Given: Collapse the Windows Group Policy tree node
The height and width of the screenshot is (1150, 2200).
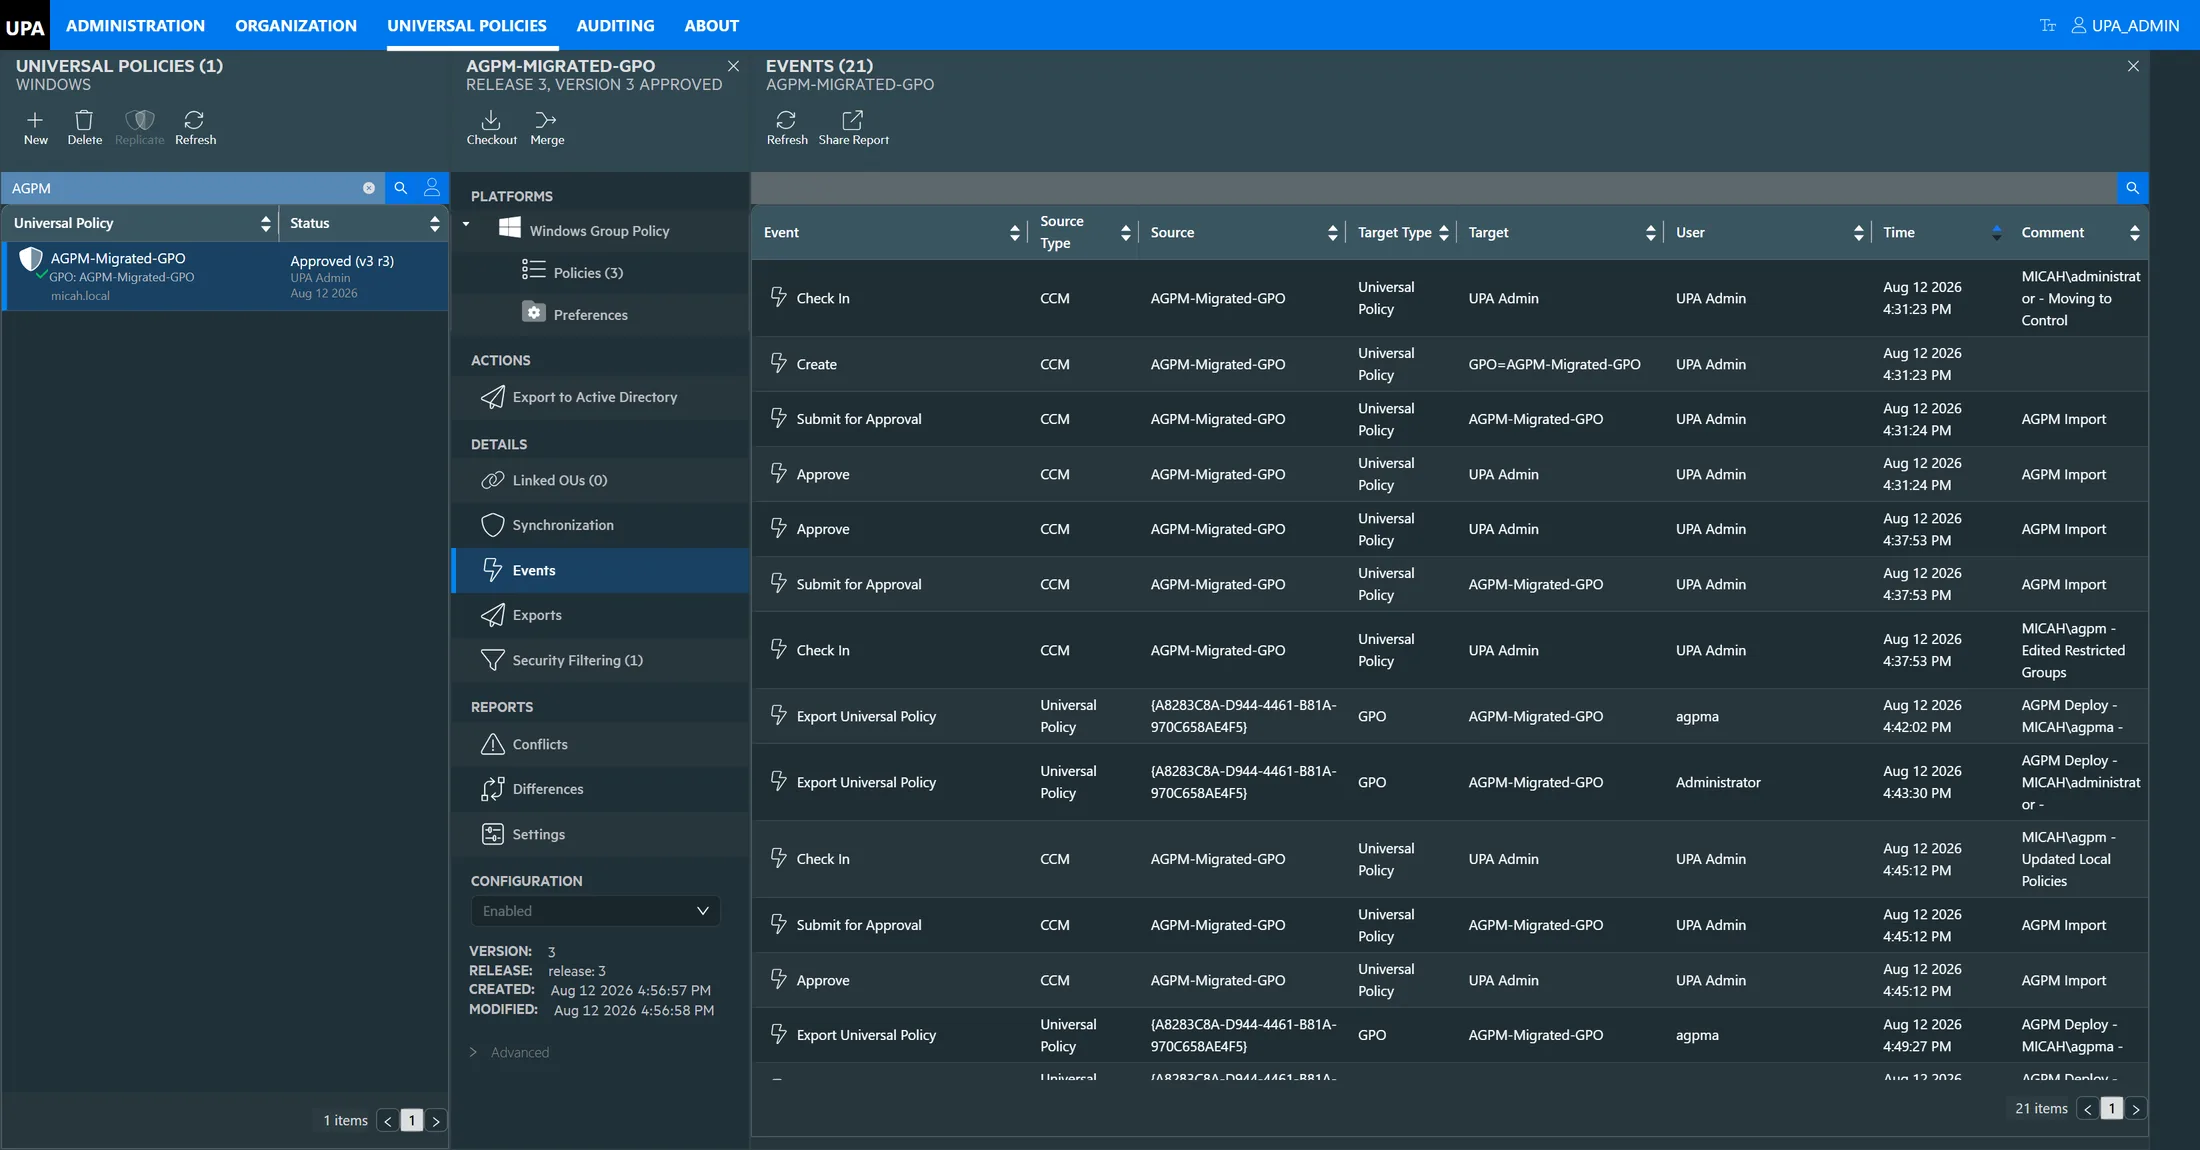Looking at the screenshot, I should pyautogui.click(x=466, y=224).
